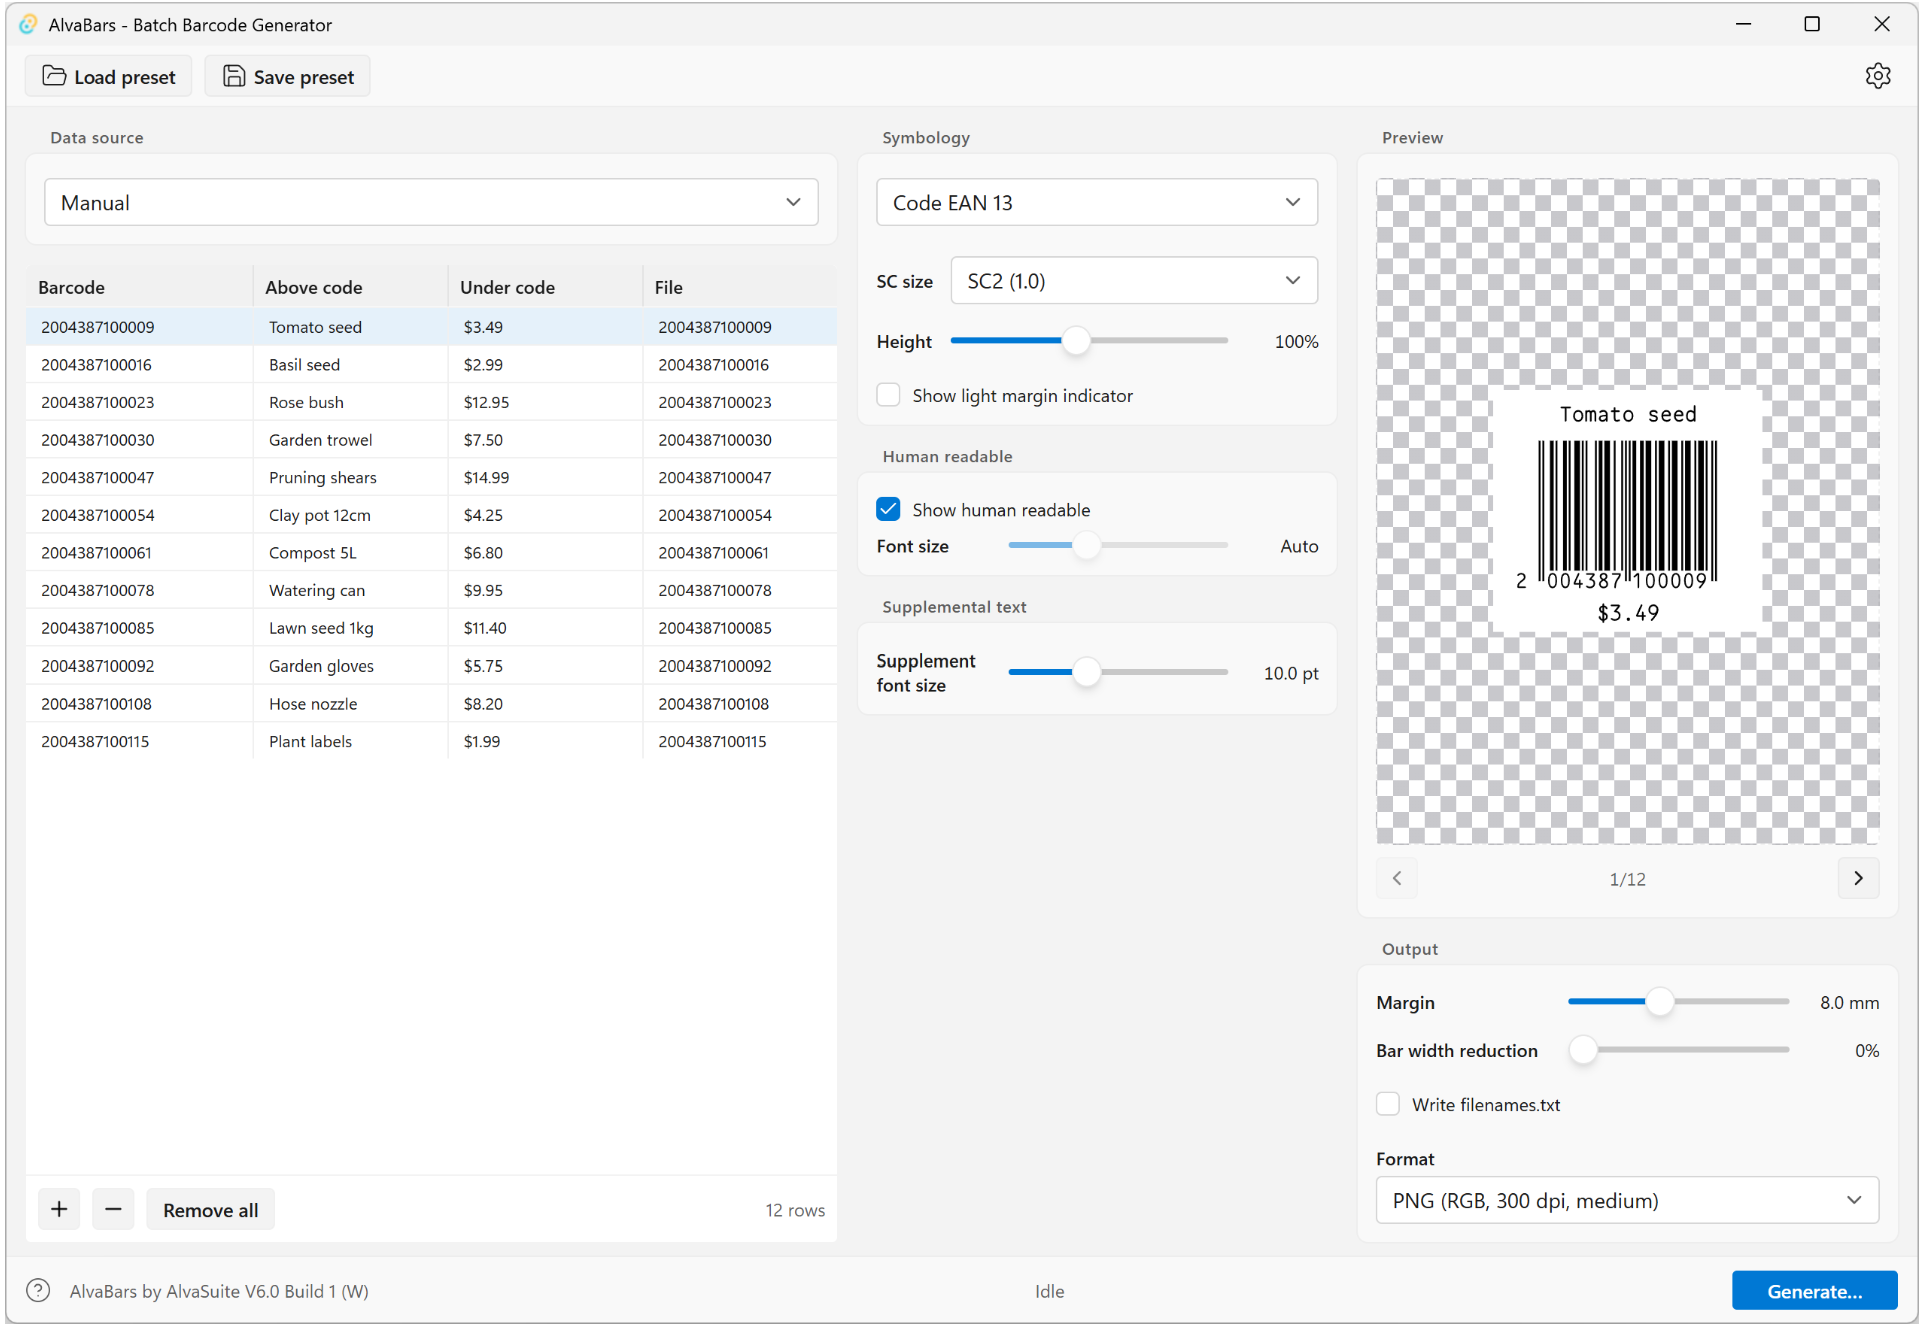The image size is (1920, 1325).
Task: Click File cell 2004387100115
Action: tap(740, 742)
